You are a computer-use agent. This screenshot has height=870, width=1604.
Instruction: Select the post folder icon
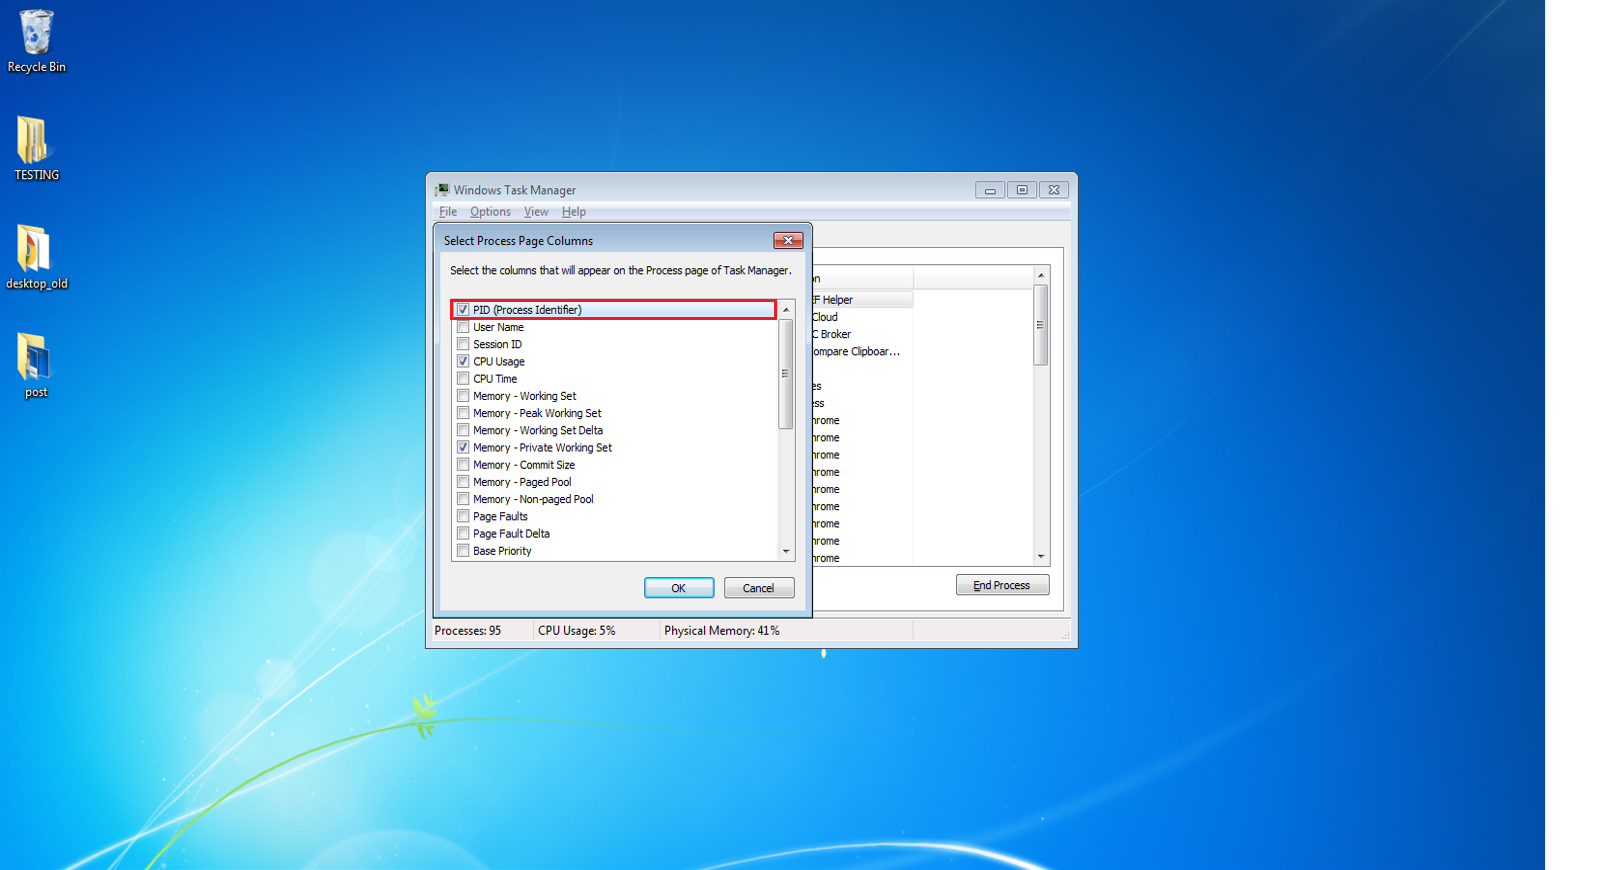pos(36,366)
